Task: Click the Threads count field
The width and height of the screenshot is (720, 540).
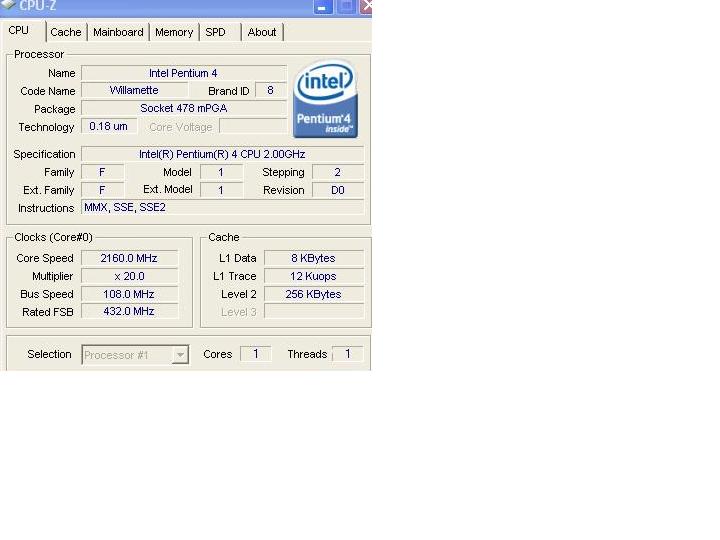Action: tap(348, 354)
